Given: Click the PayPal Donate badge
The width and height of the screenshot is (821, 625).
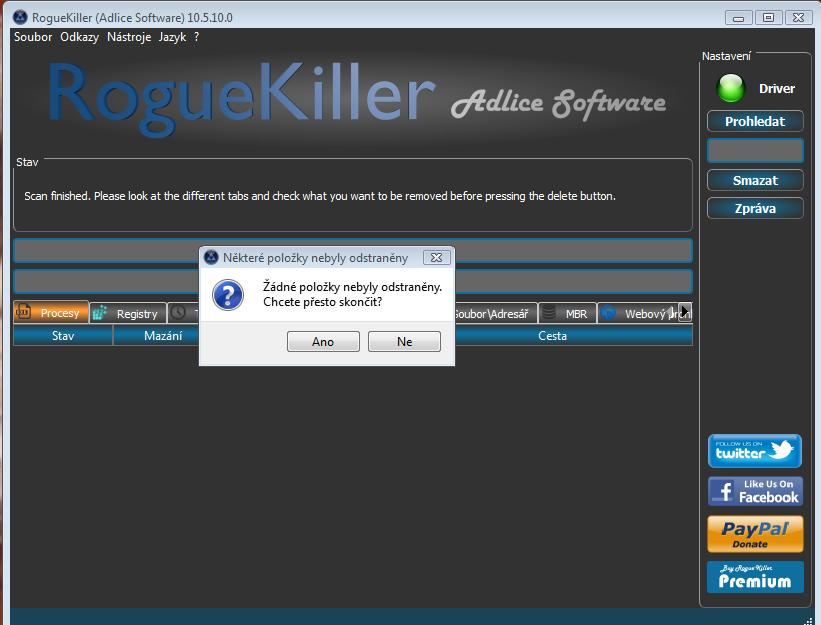Looking at the screenshot, I should [x=755, y=534].
